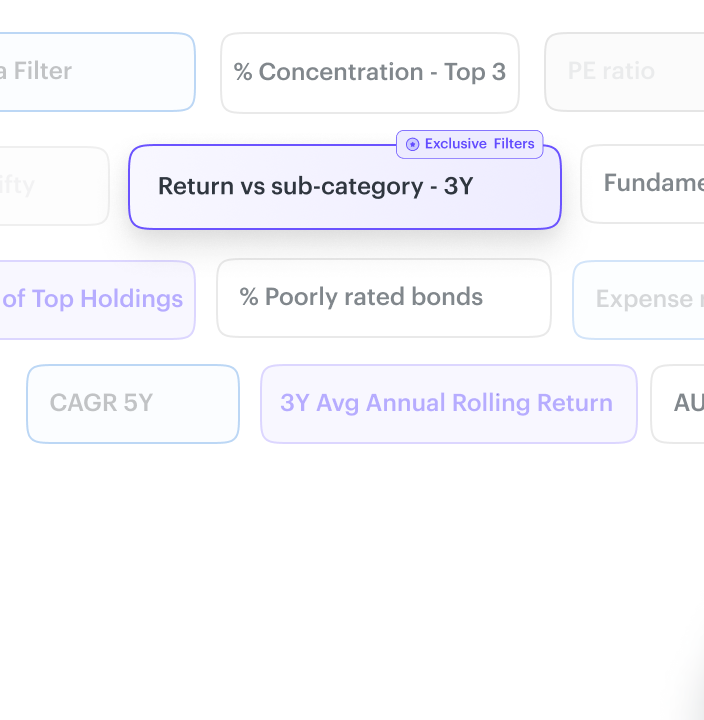Open the Expense ratio filter chip
The width and height of the screenshot is (704, 720).
(x=640, y=300)
